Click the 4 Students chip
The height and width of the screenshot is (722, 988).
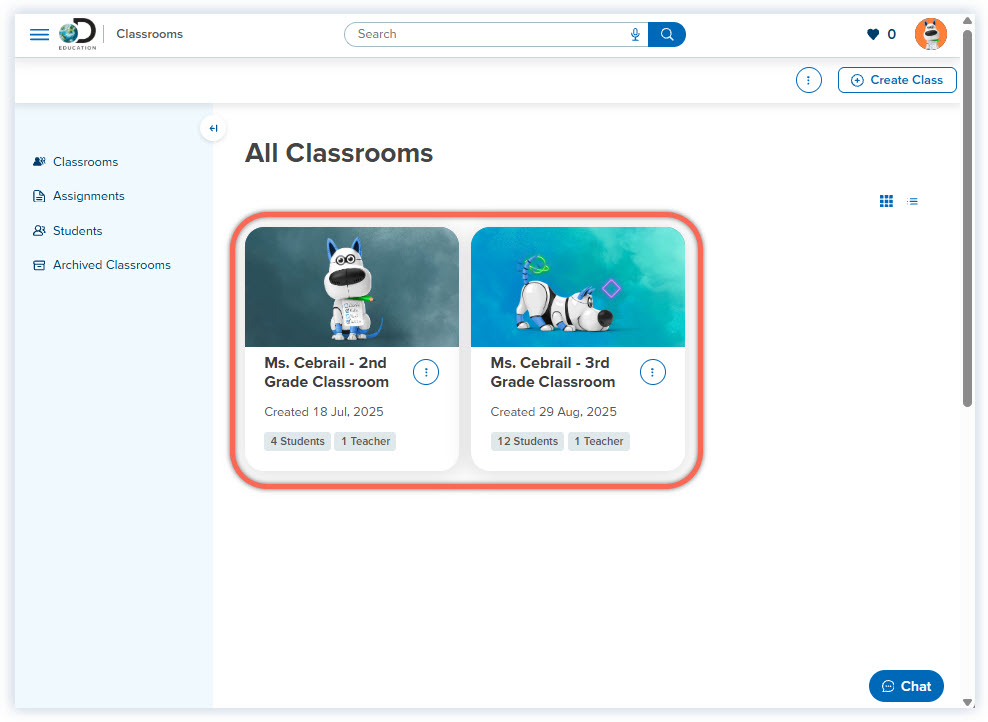coord(297,441)
